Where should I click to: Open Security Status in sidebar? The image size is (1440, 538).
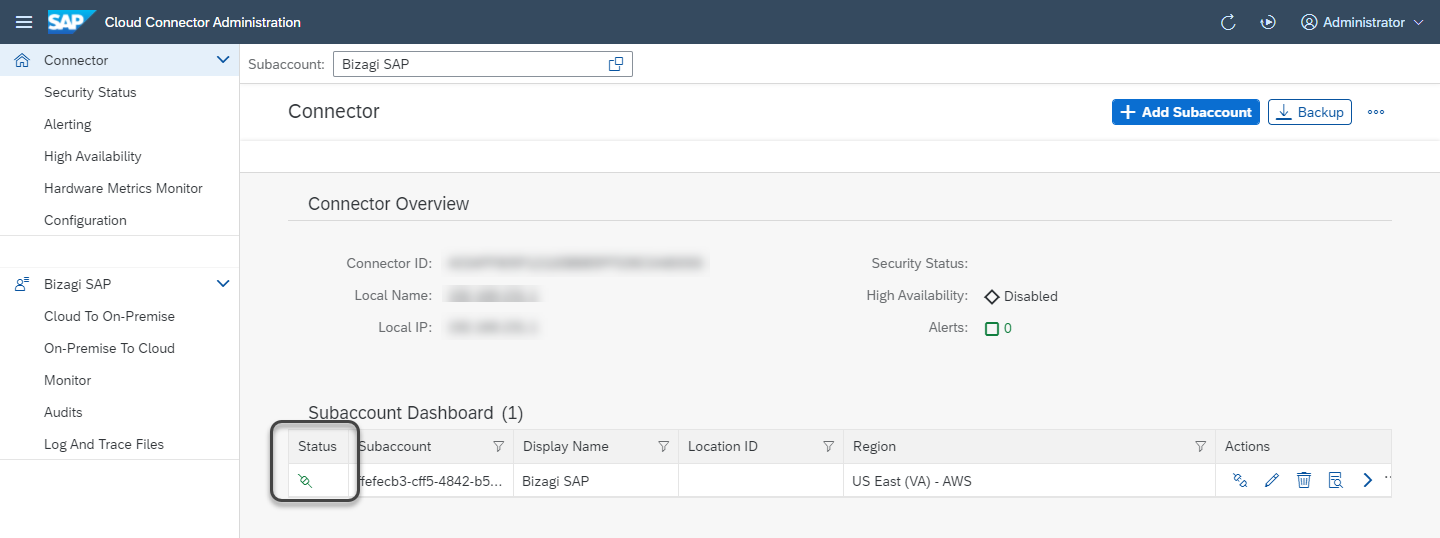pos(90,92)
